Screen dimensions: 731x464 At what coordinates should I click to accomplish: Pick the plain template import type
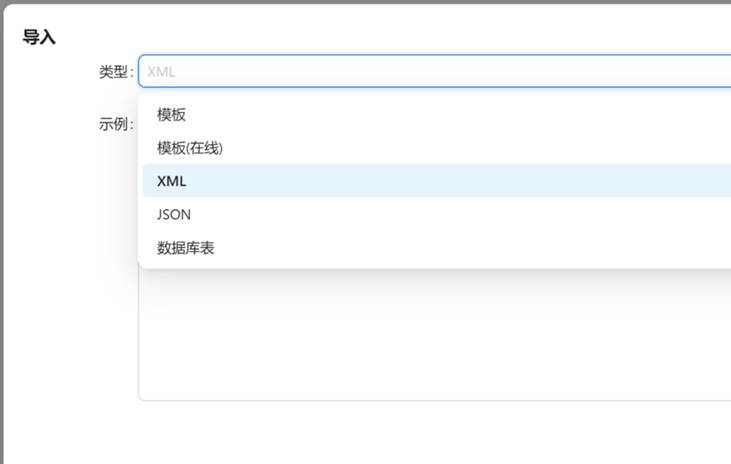point(172,115)
